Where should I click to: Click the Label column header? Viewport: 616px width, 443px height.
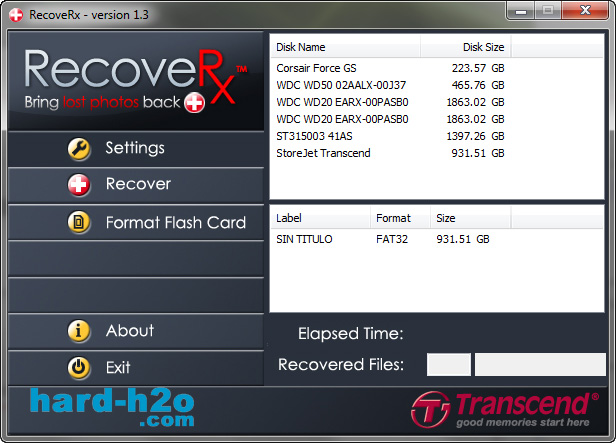coord(320,218)
